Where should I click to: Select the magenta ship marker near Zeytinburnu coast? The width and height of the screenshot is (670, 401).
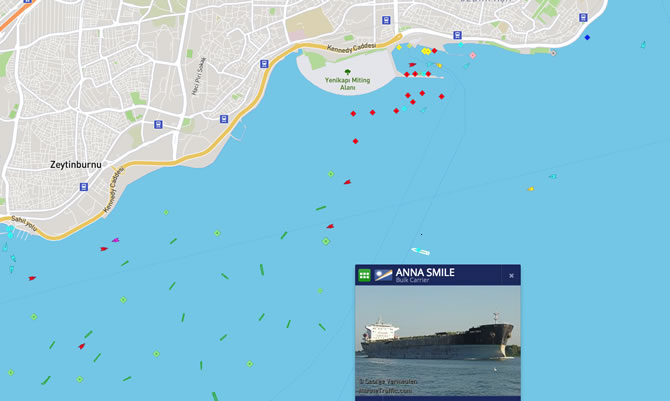click(x=115, y=240)
